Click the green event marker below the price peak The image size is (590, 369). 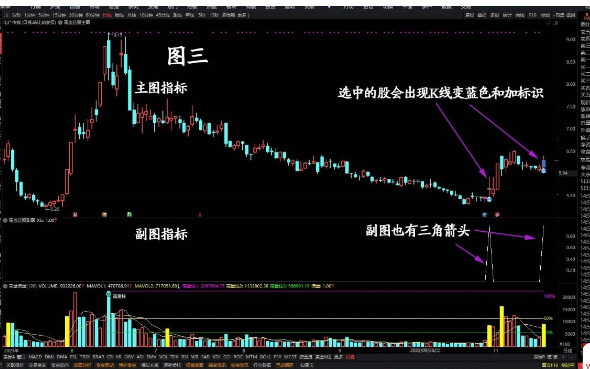tap(129, 214)
